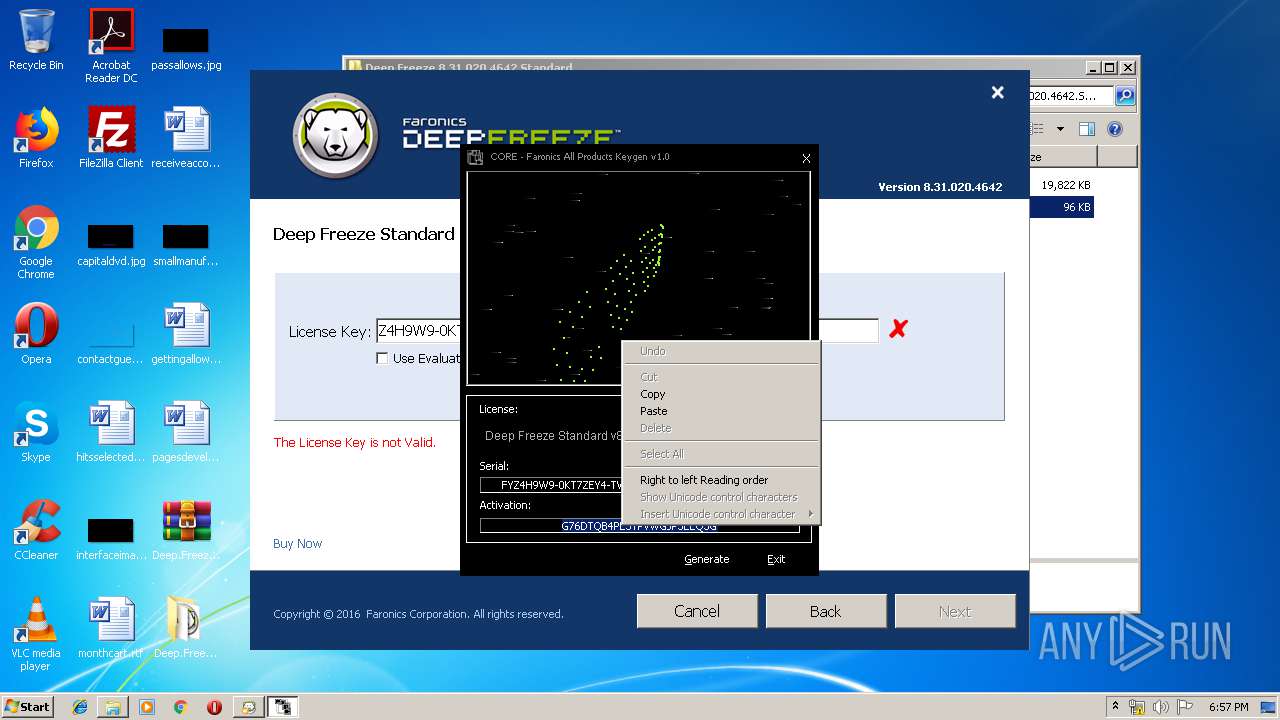1280x720 pixels.
Task: Click the Back button in the installer
Action: tap(825, 611)
